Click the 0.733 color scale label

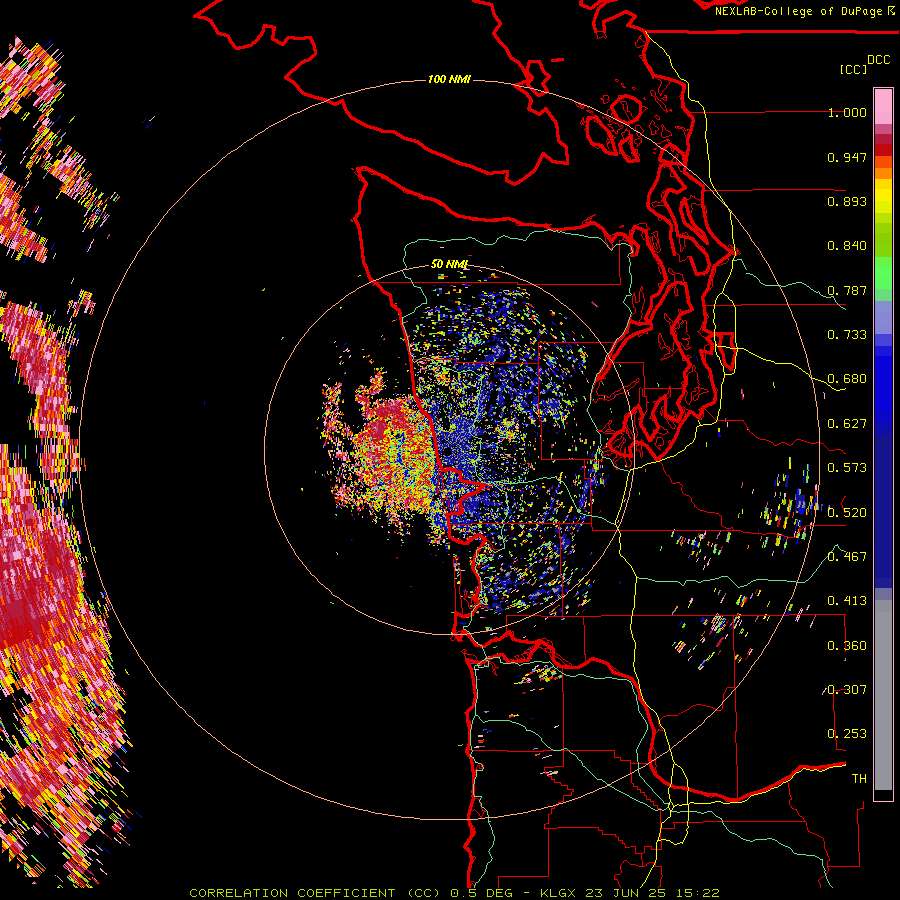[x=847, y=335]
